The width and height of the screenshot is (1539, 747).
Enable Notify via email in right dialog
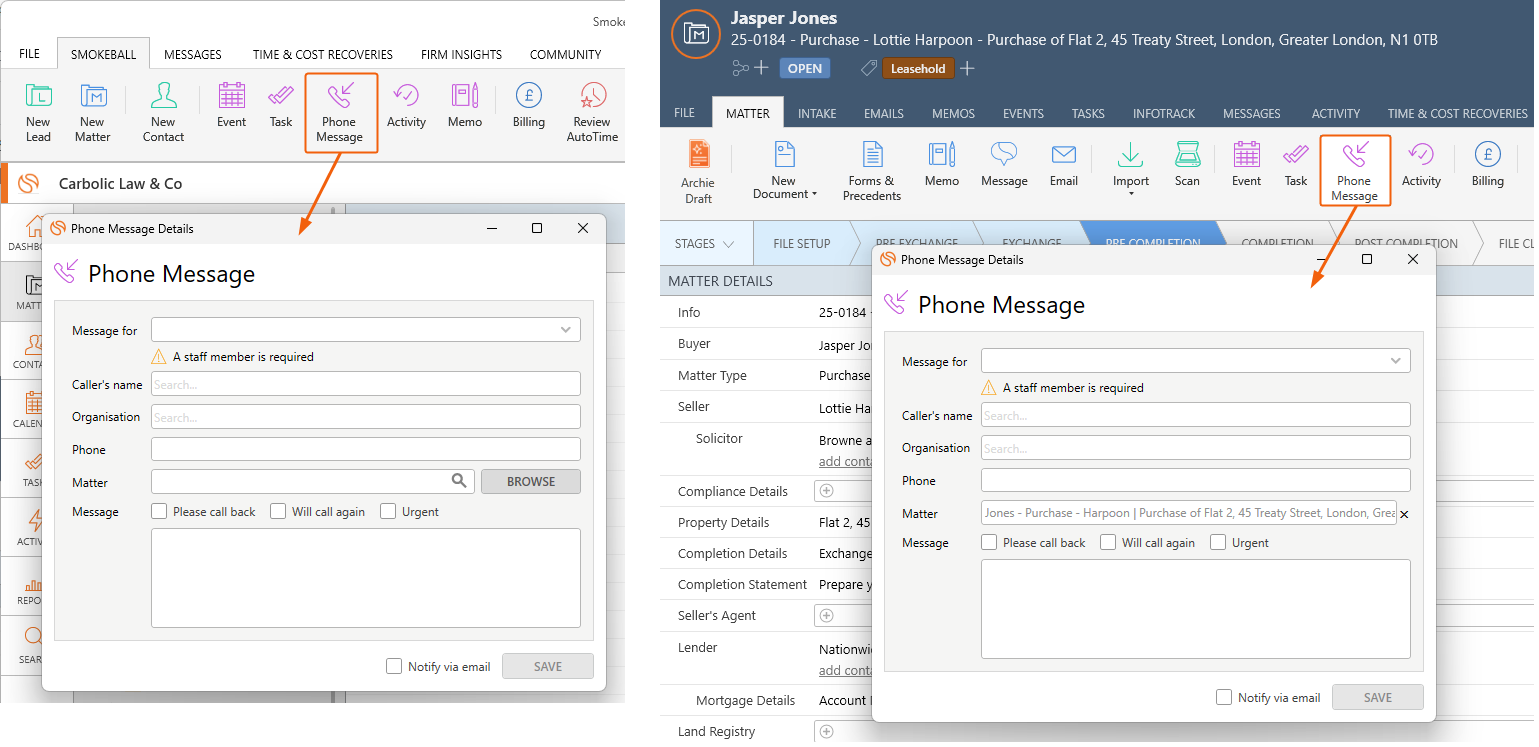click(x=1224, y=697)
